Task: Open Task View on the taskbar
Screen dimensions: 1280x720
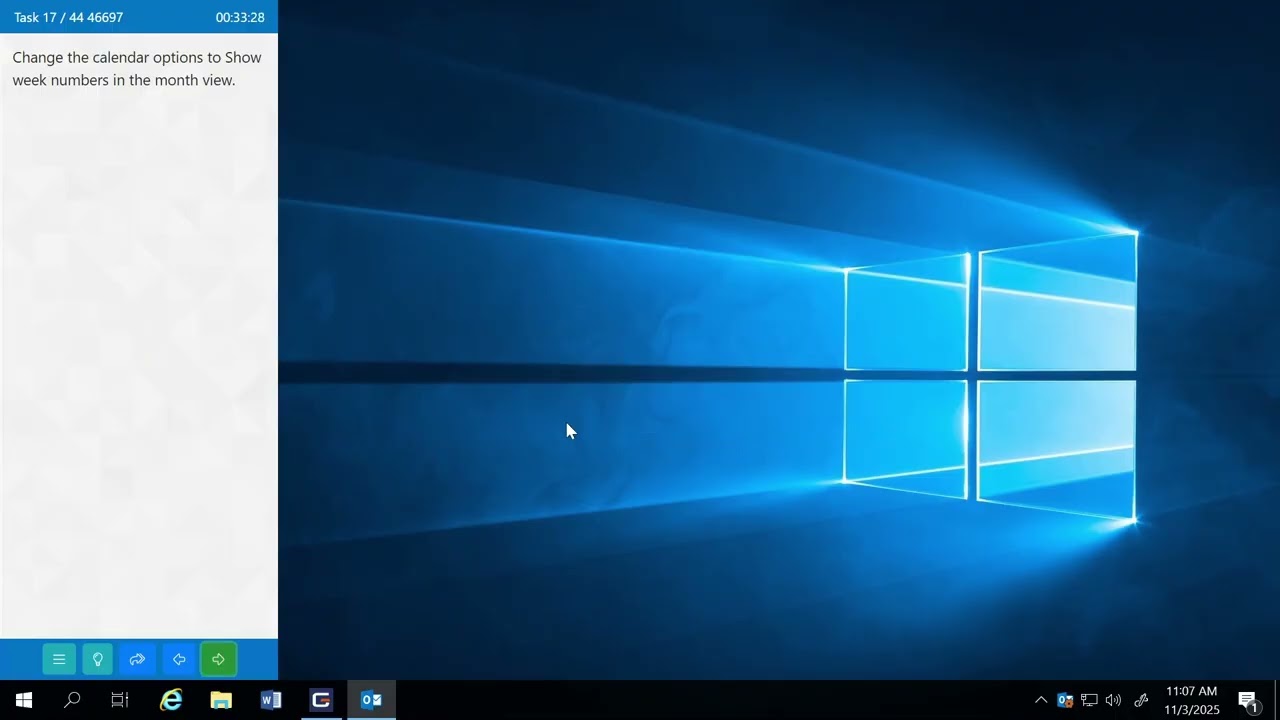Action: (120, 700)
